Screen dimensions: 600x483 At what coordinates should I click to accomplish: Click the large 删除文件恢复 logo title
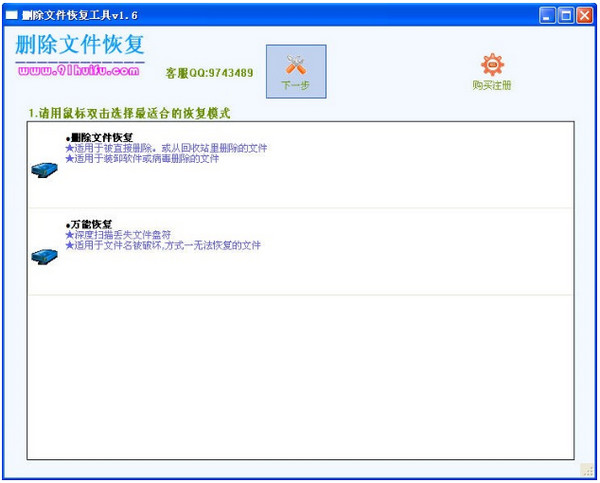pyautogui.click(x=80, y=45)
